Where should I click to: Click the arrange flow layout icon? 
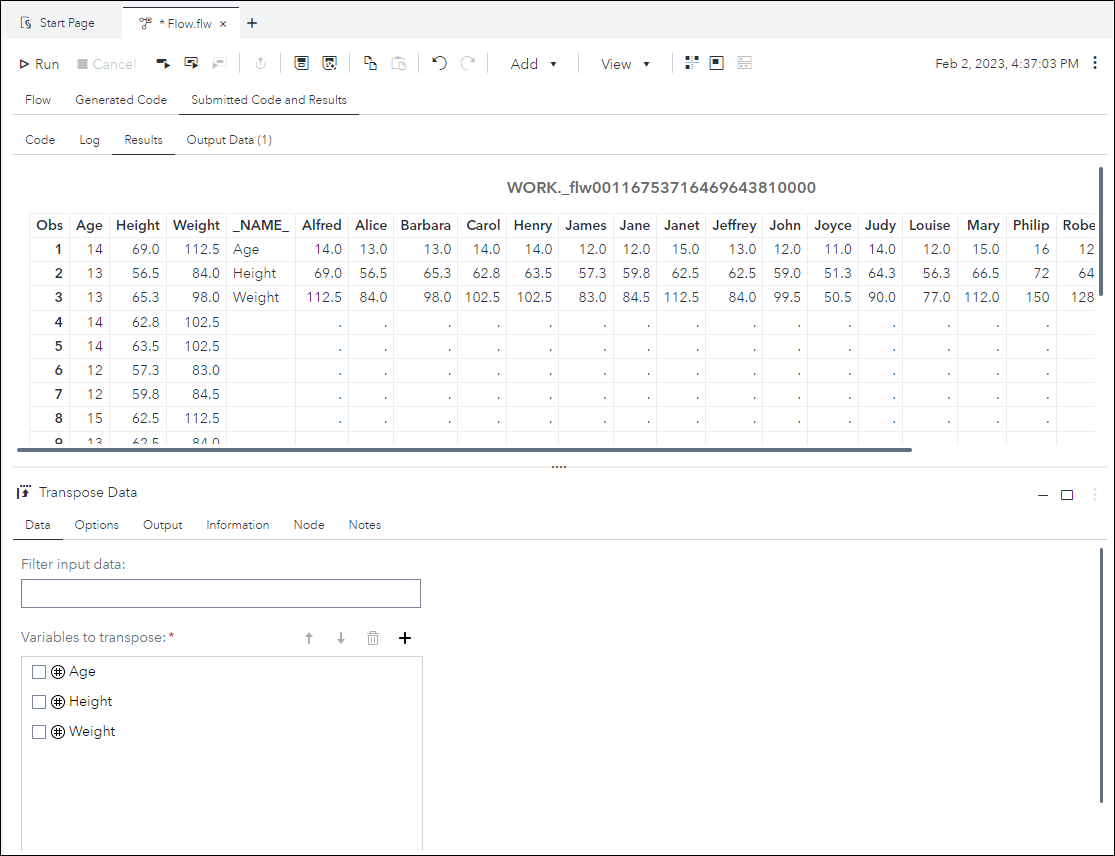coord(691,63)
